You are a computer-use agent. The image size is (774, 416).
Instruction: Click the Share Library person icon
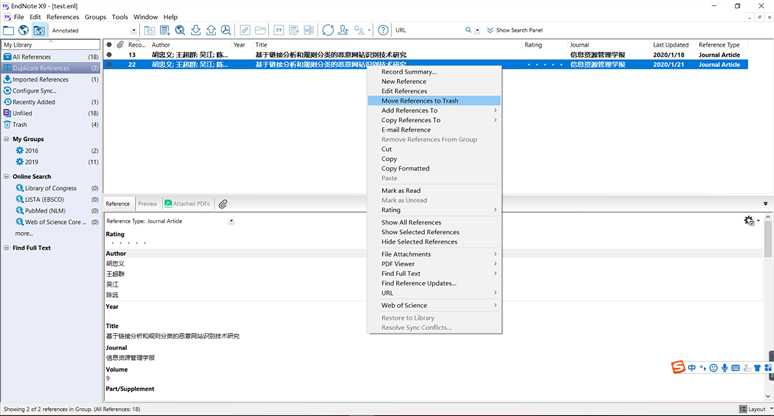[343, 30]
